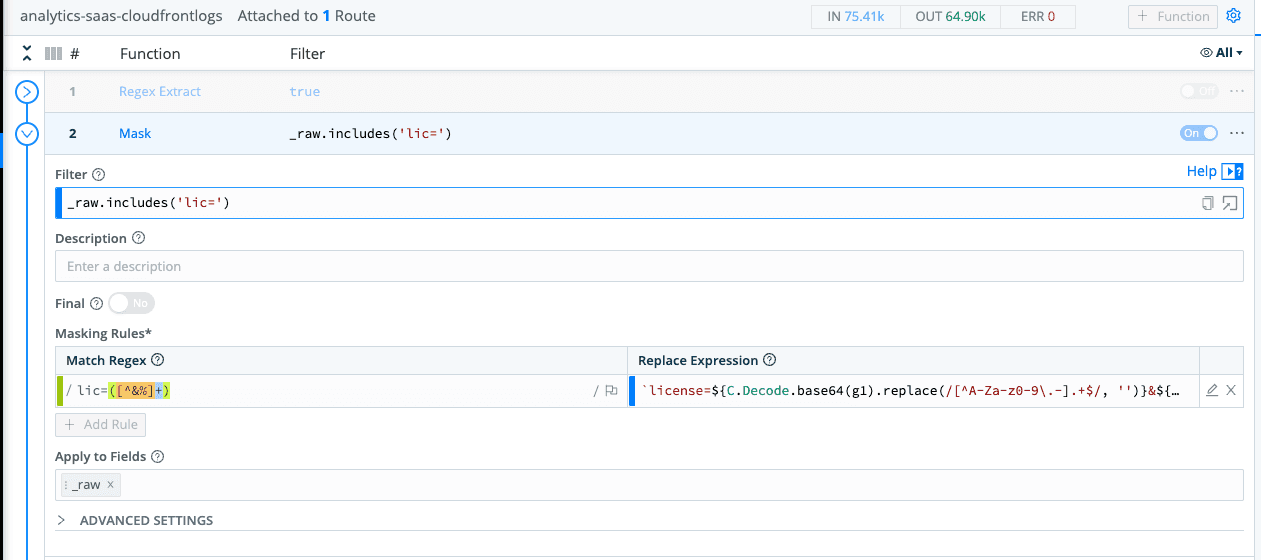1261x560 pixels.
Task: Open pipeline settings gear icon
Action: click(1233, 16)
